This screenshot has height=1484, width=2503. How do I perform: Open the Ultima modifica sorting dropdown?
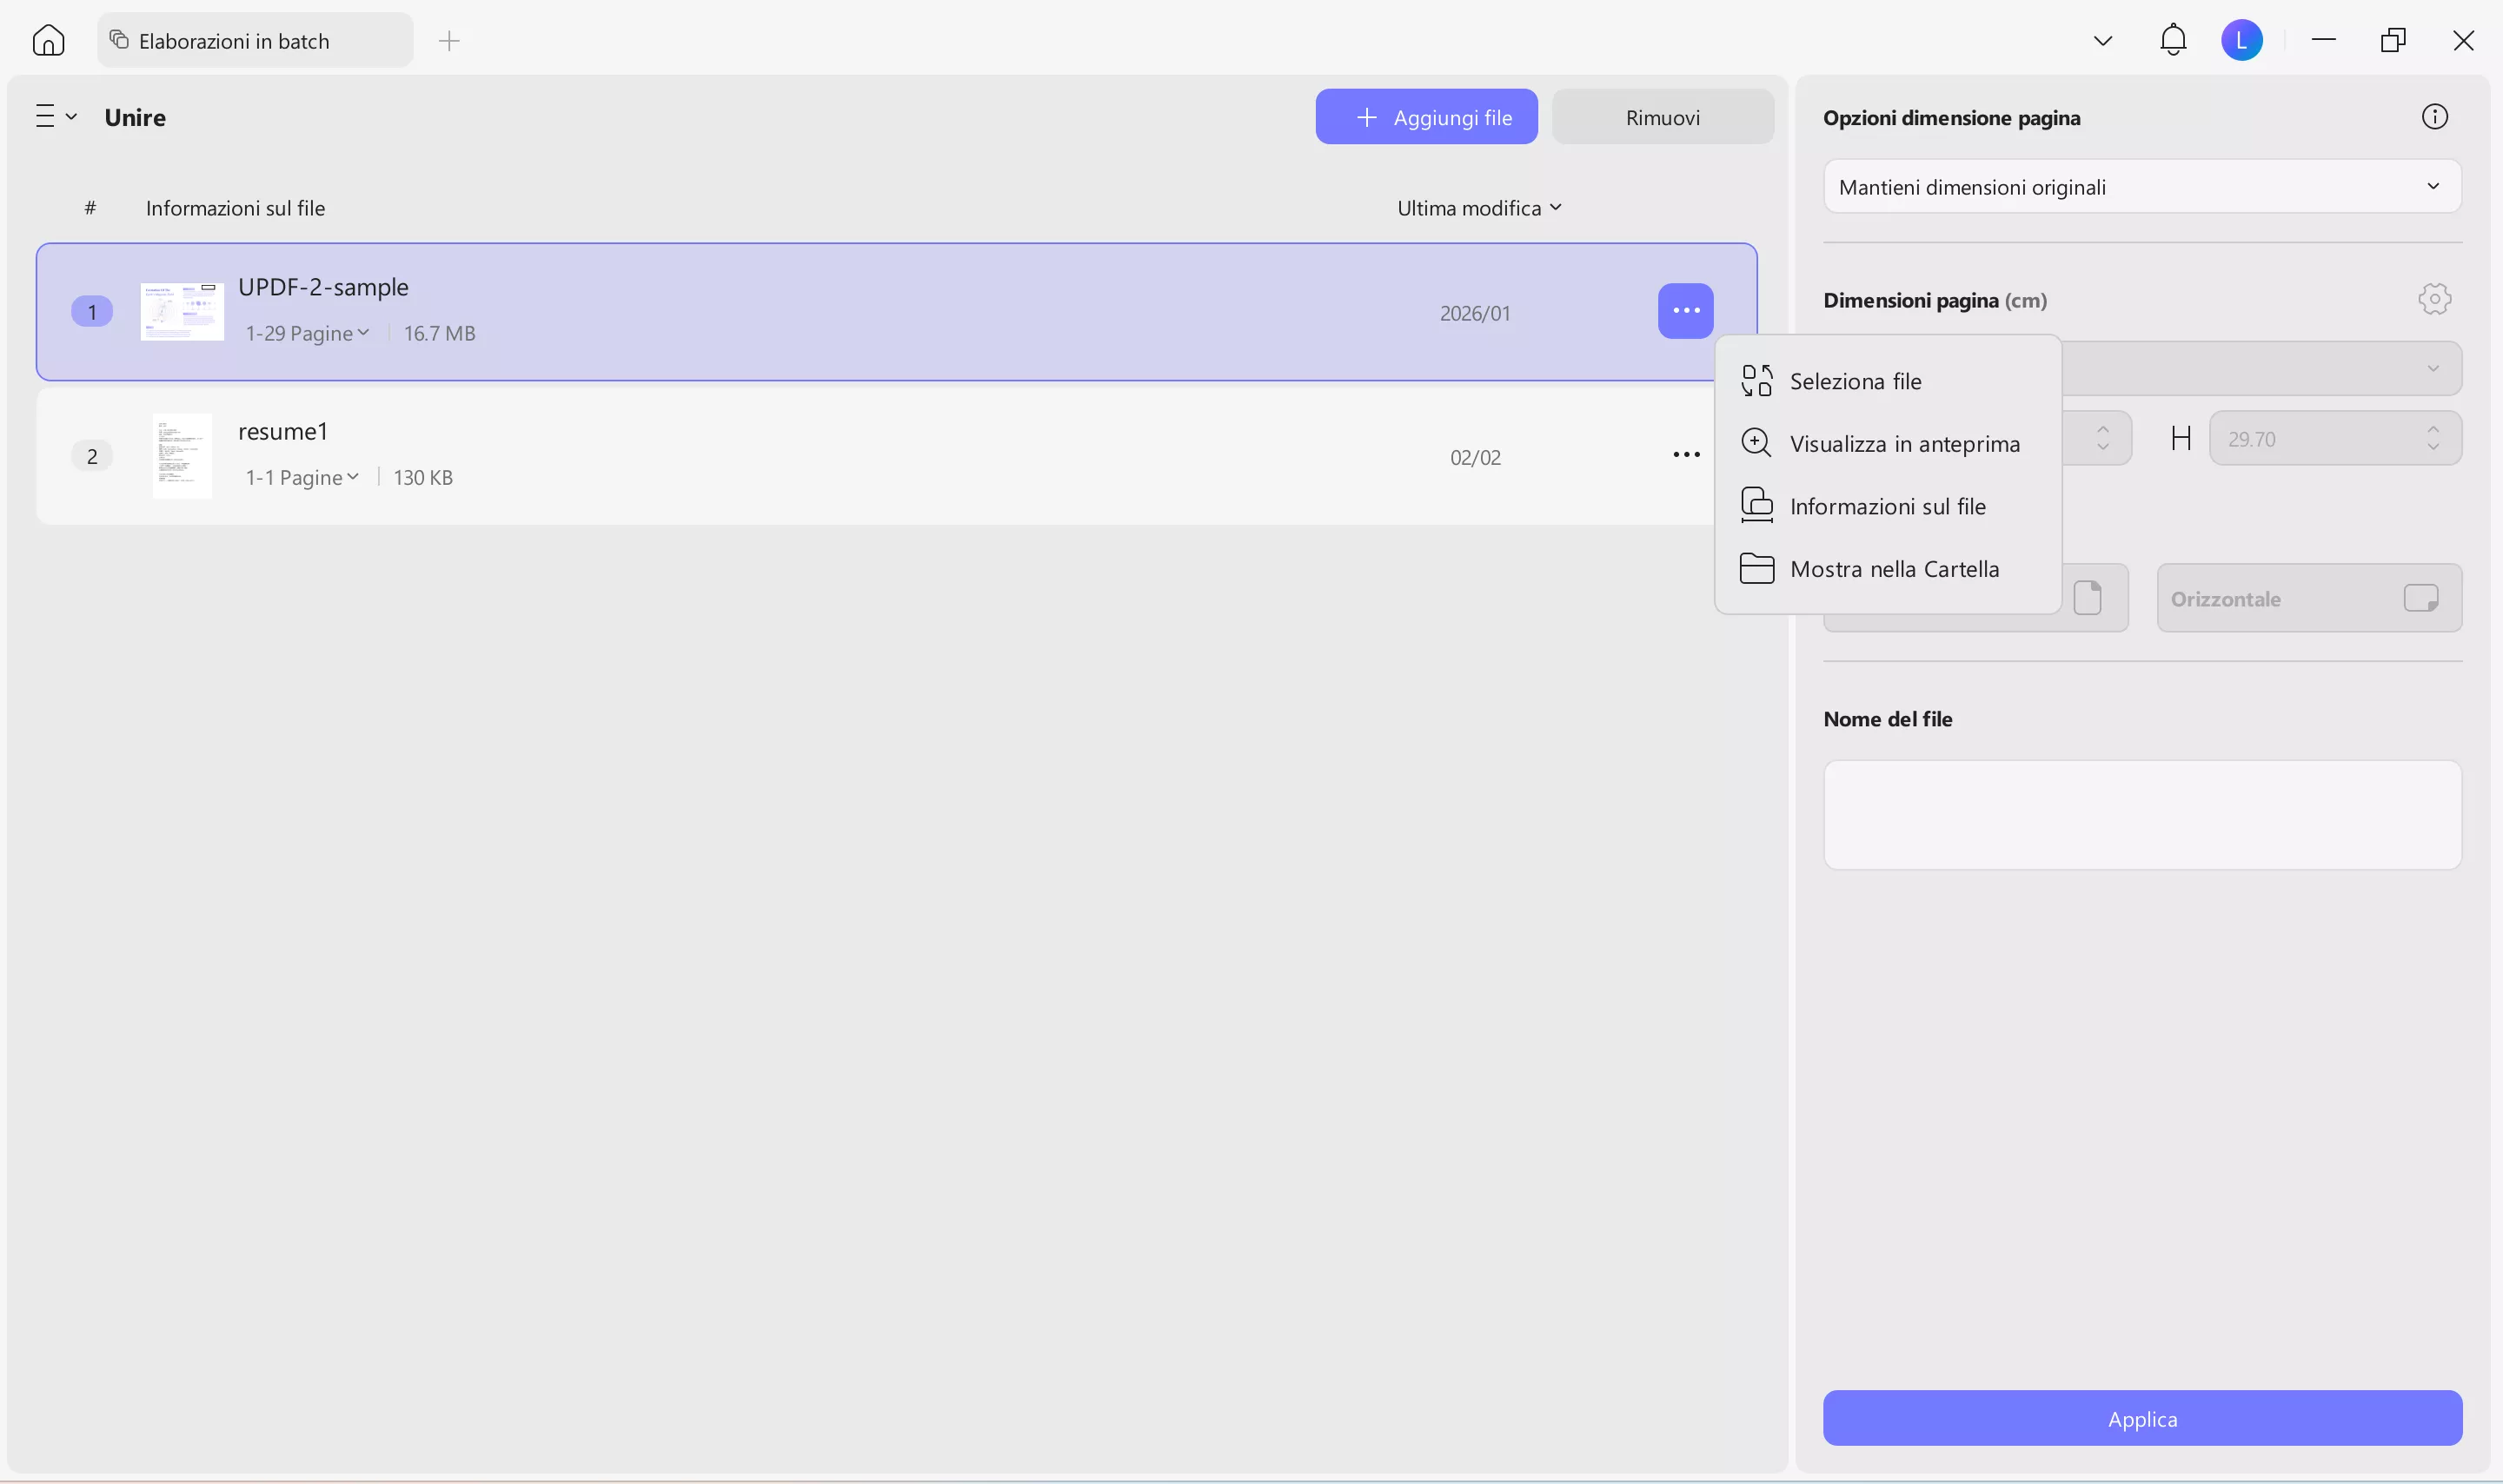pos(1479,207)
